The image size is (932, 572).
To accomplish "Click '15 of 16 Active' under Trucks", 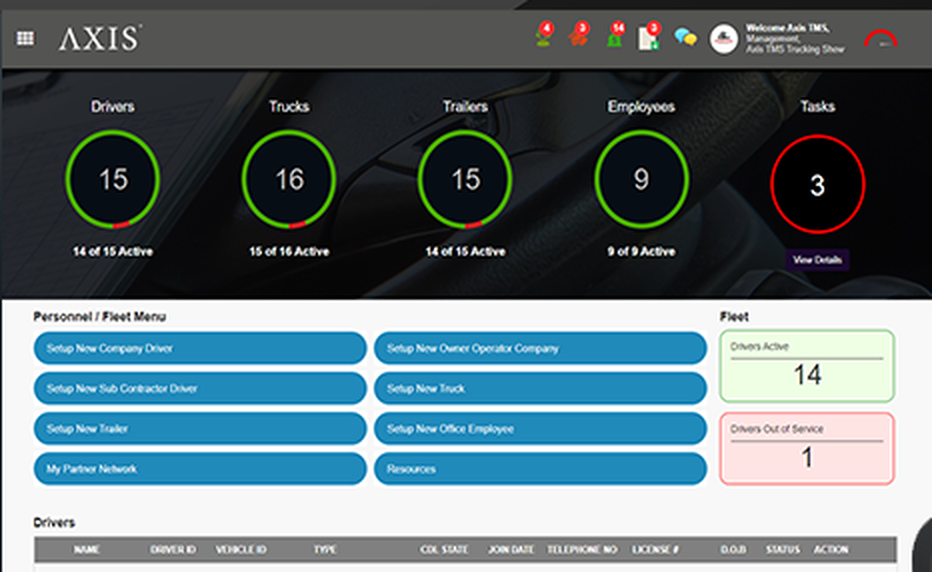I will tap(289, 252).
